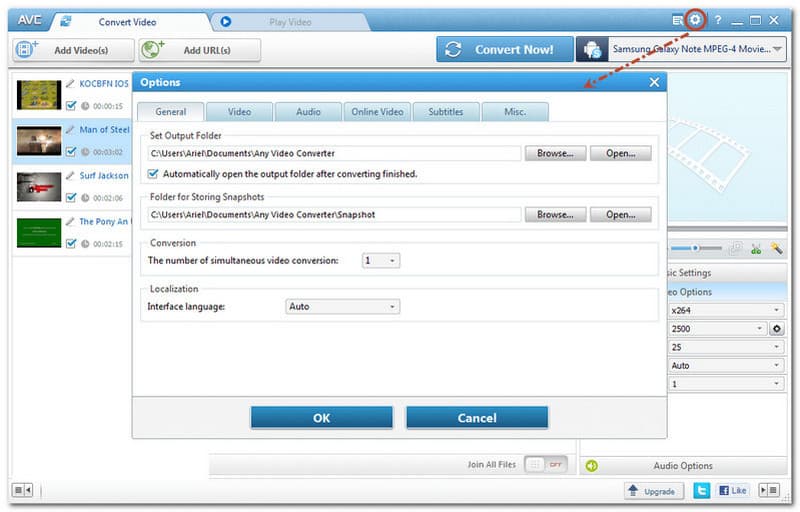Open the snapshots folder location
The image size is (800, 512).
(x=620, y=214)
